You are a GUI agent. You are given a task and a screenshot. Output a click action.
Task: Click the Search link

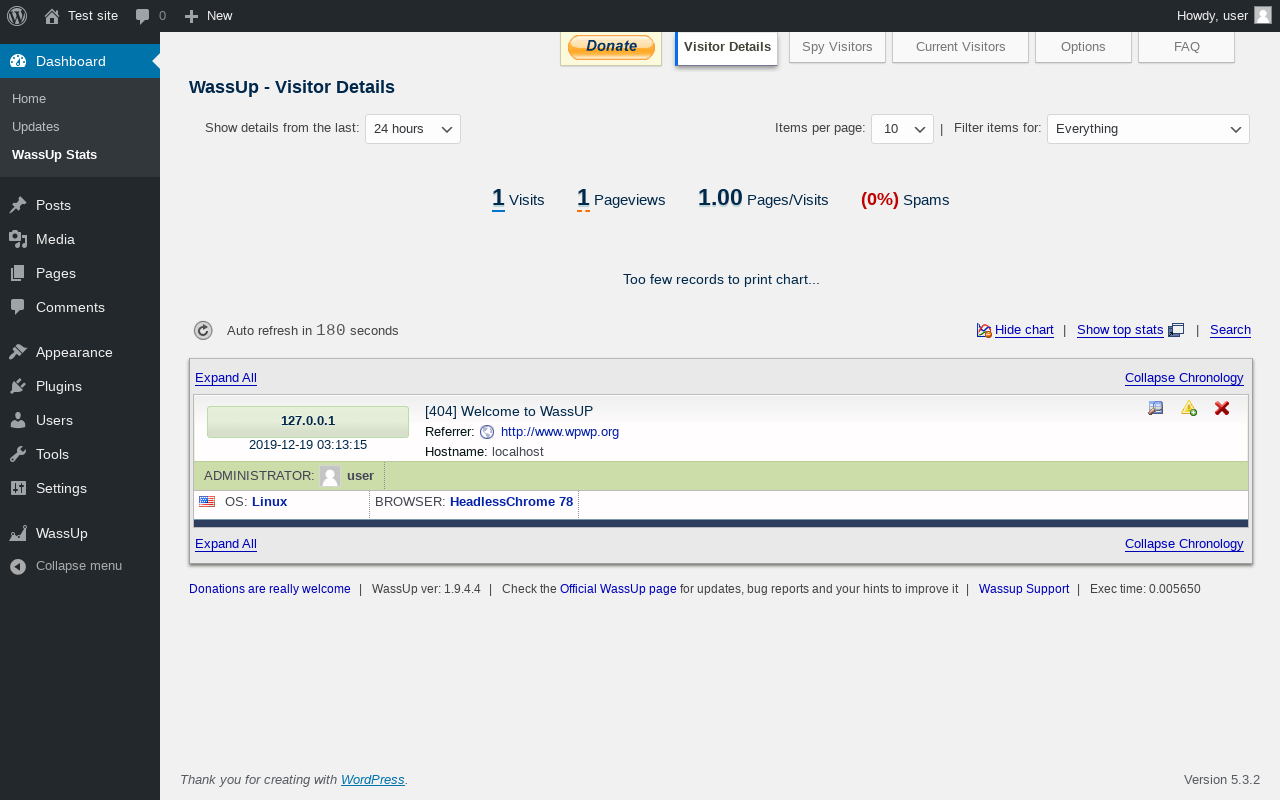(1230, 330)
